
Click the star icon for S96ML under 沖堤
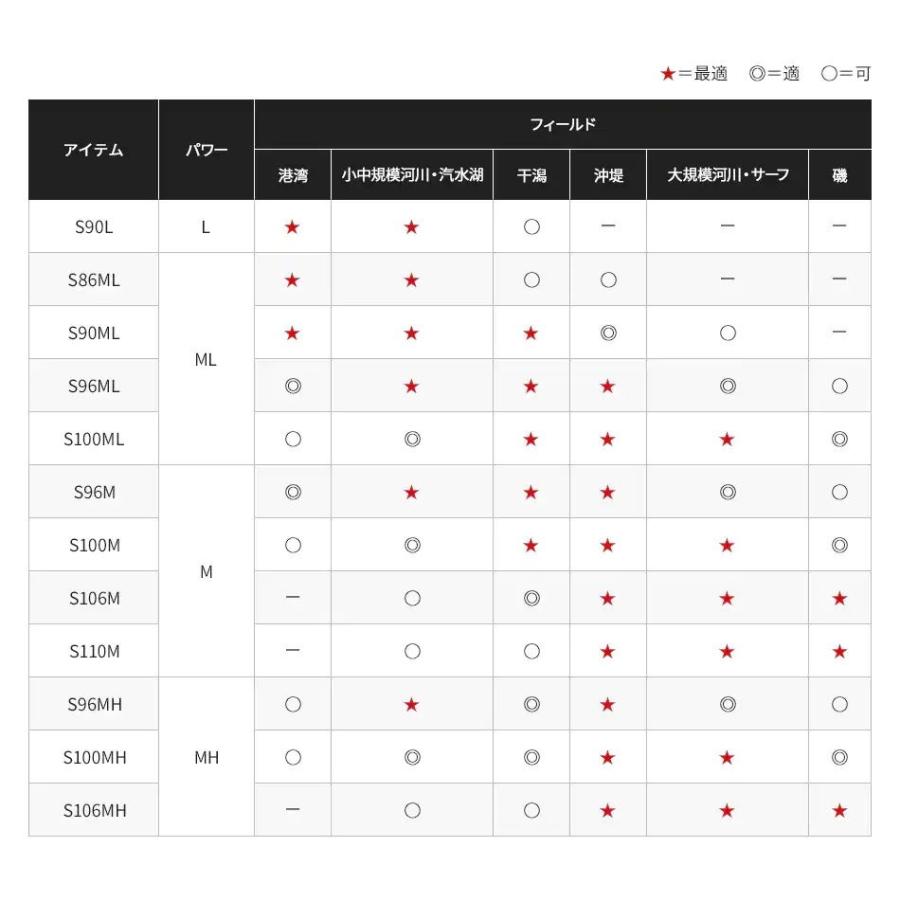[x=607, y=385]
